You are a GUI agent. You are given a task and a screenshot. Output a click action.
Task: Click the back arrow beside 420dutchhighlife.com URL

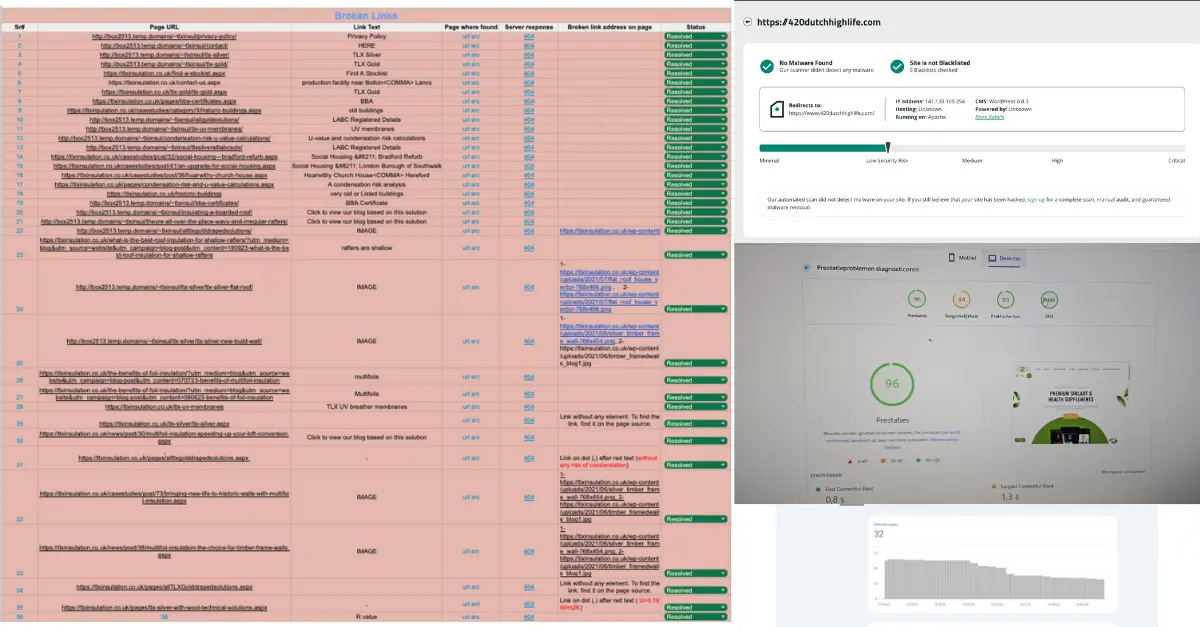pyautogui.click(x=749, y=22)
